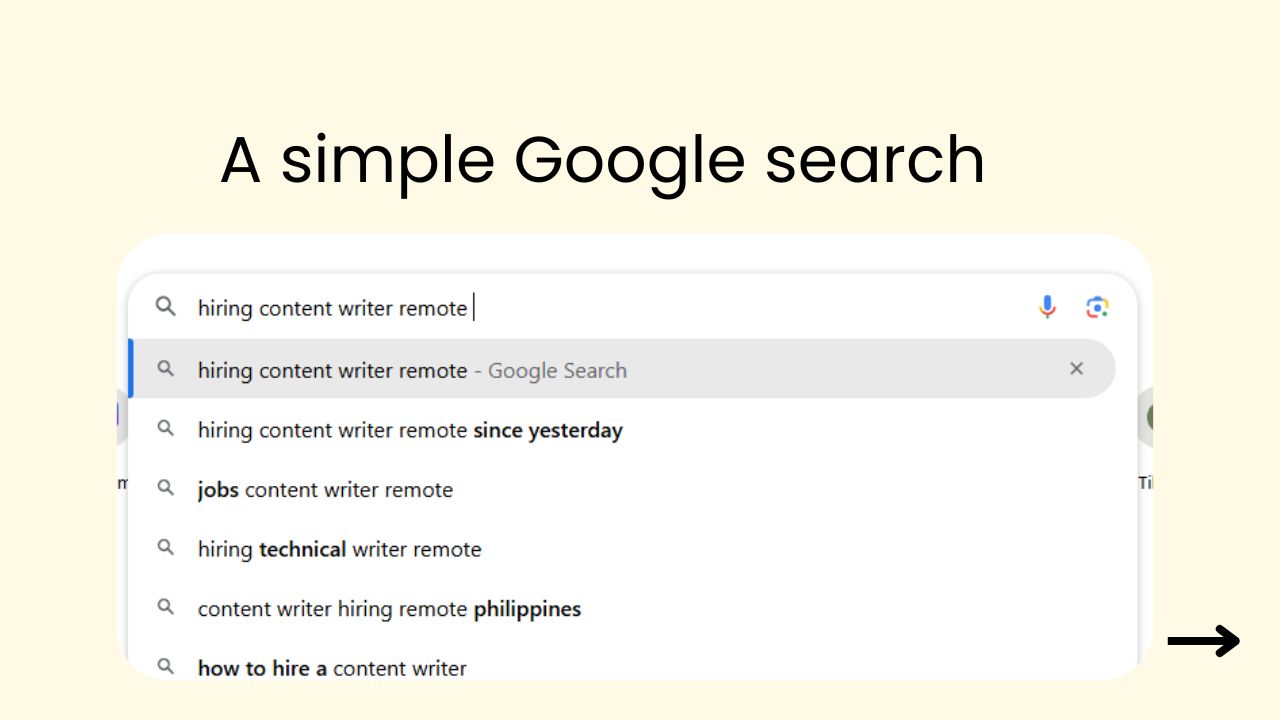Click search icon beside 'since yesterday' suggestion
This screenshot has width=1280, height=720.
pyautogui.click(x=166, y=429)
